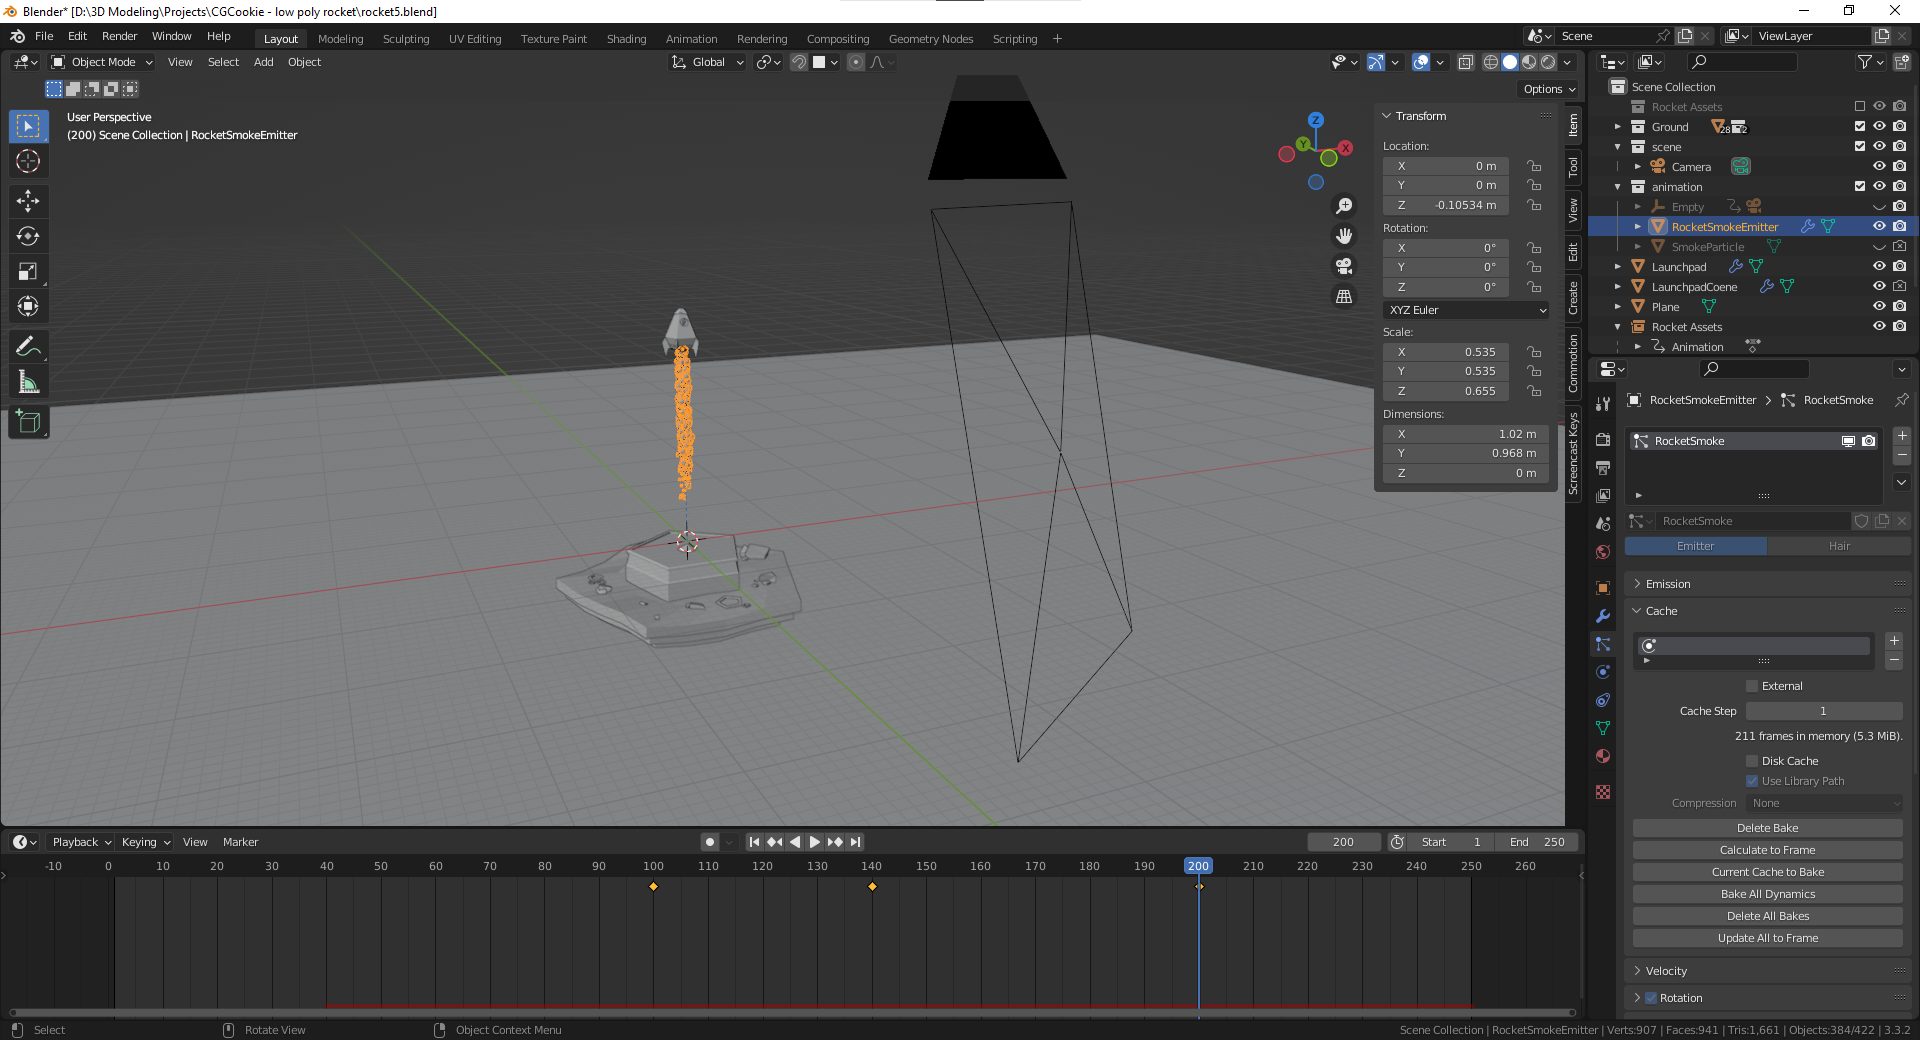Select the Rotate tool

(x=28, y=236)
